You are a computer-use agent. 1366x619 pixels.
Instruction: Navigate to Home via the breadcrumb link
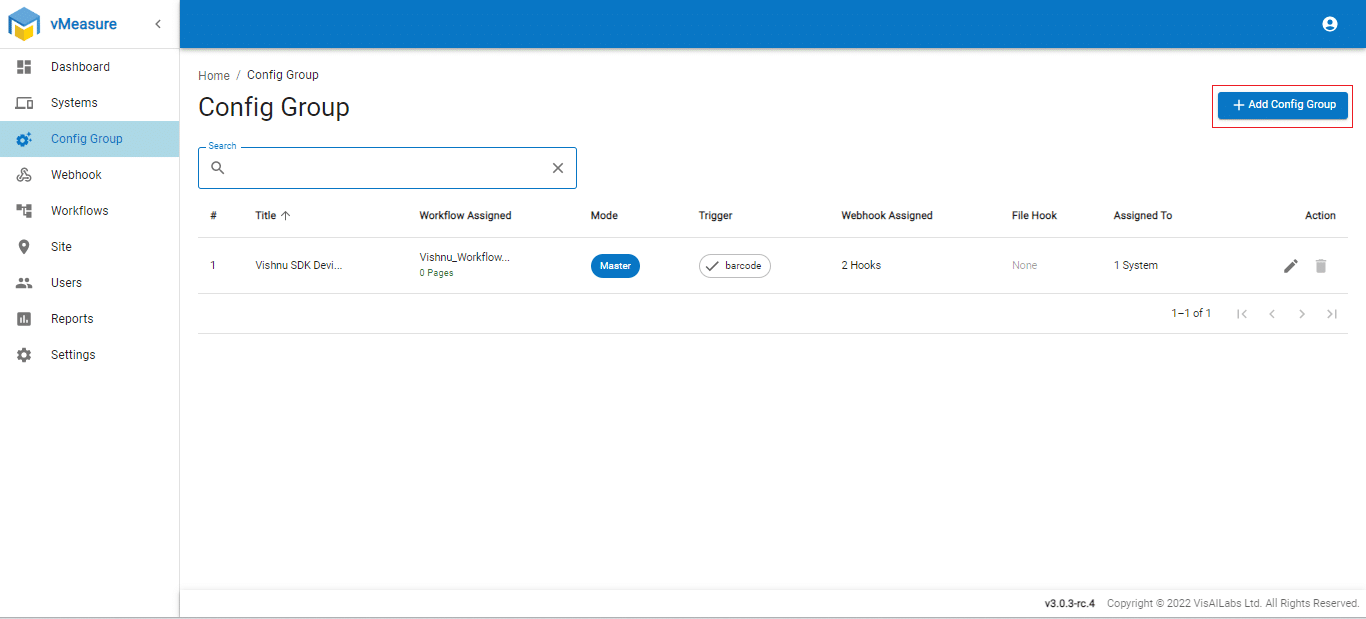(x=213, y=75)
